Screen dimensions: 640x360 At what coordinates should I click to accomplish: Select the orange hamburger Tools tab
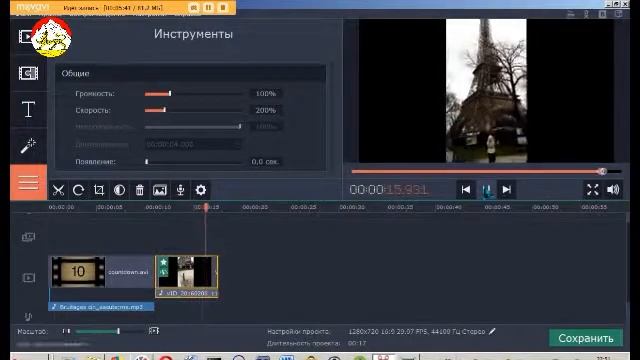(x=28, y=182)
